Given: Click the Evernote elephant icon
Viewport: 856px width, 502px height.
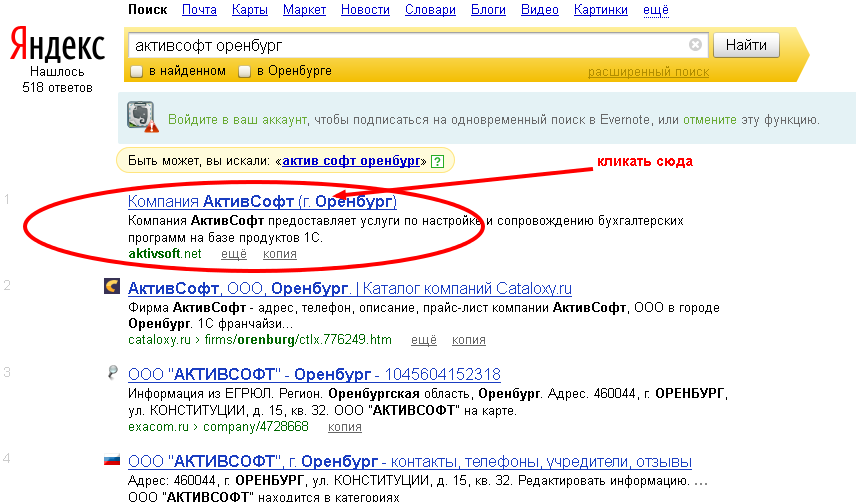Looking at the screenshot, I should click(x=142, y=116).
